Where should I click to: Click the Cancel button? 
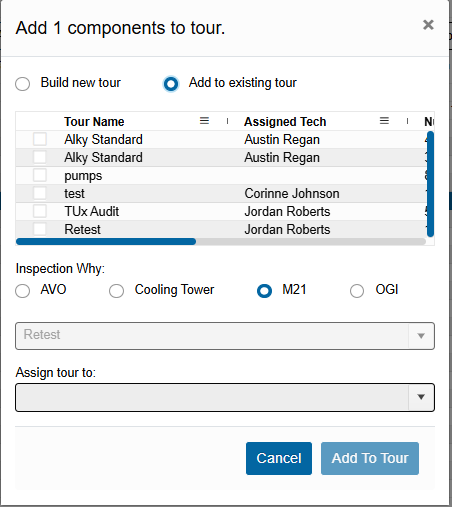click(279, 458)
